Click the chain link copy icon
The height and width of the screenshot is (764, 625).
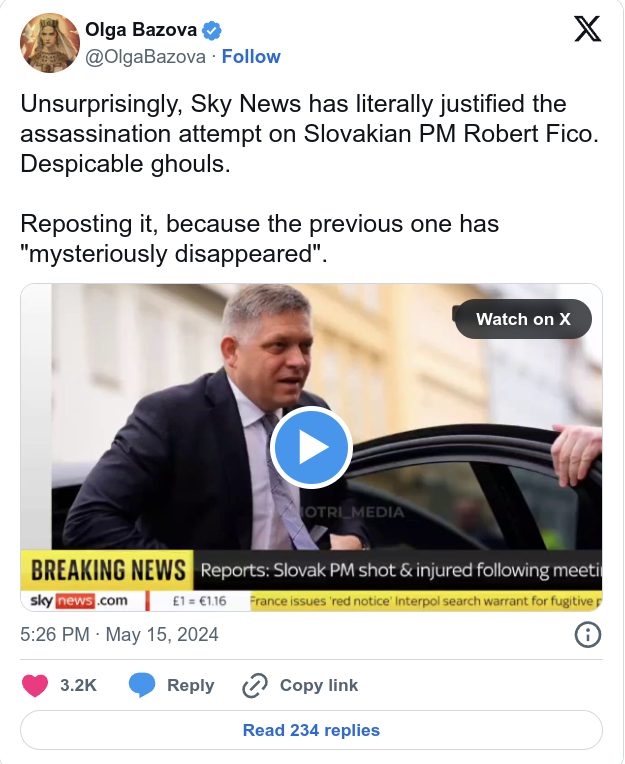(x=256, y=686)
